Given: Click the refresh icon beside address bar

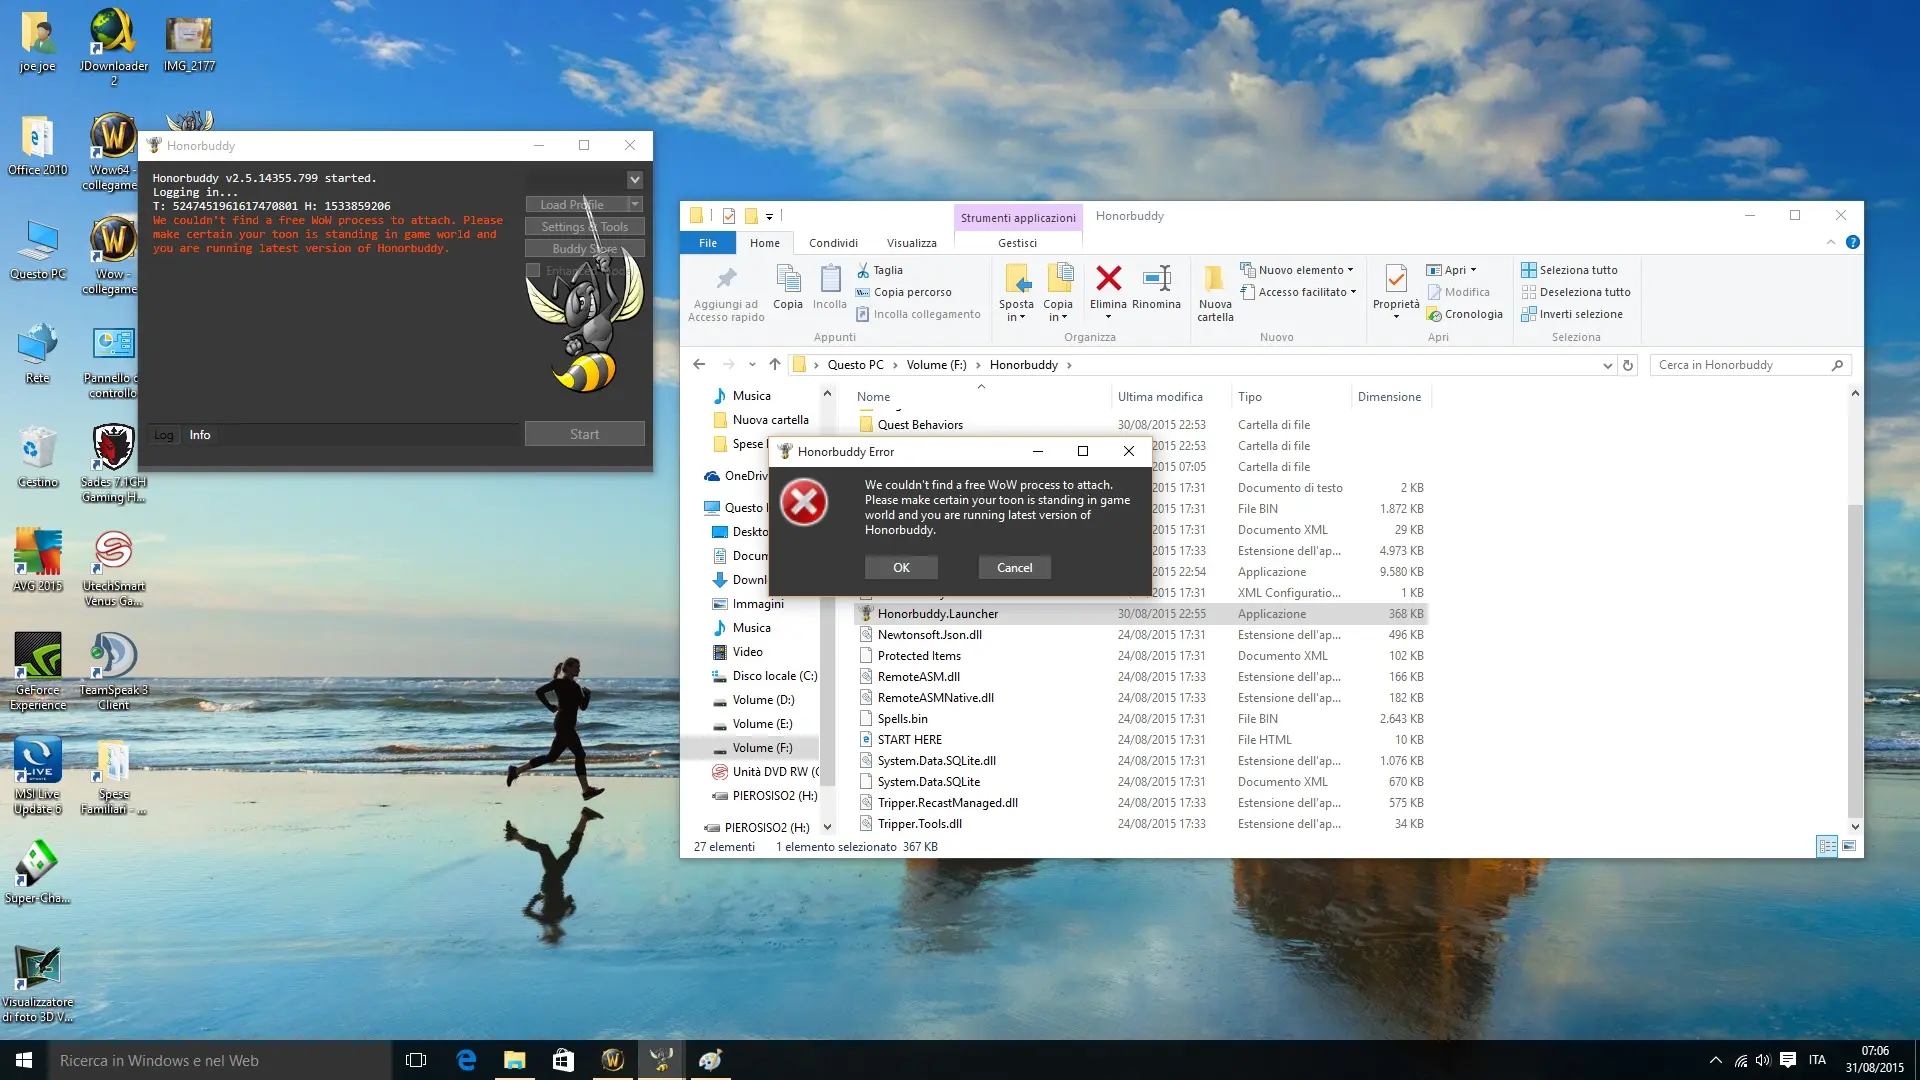Looking at the screenshot, I should click(1628, 365).
